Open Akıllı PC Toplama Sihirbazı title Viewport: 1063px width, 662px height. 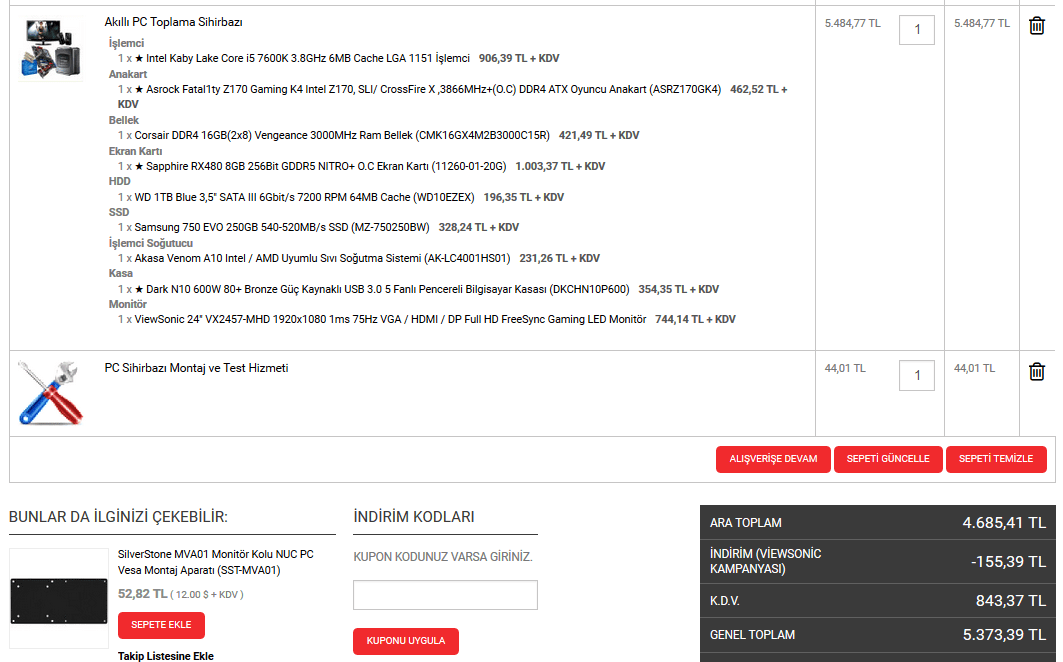[x=174, y=22]
